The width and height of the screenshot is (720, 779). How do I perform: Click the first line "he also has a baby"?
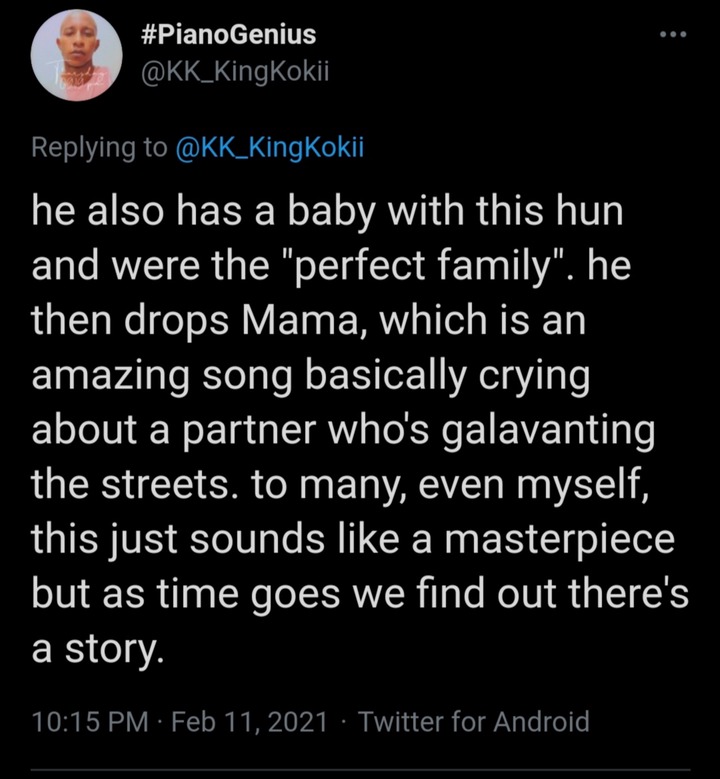203,211
